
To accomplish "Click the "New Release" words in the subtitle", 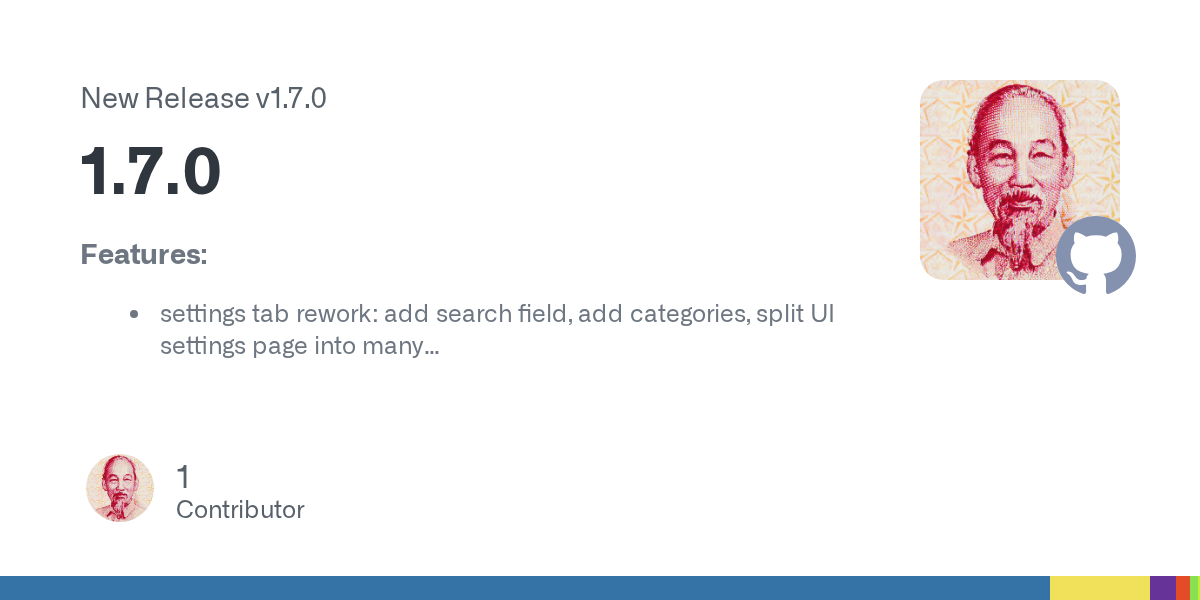I will (165, 99).
